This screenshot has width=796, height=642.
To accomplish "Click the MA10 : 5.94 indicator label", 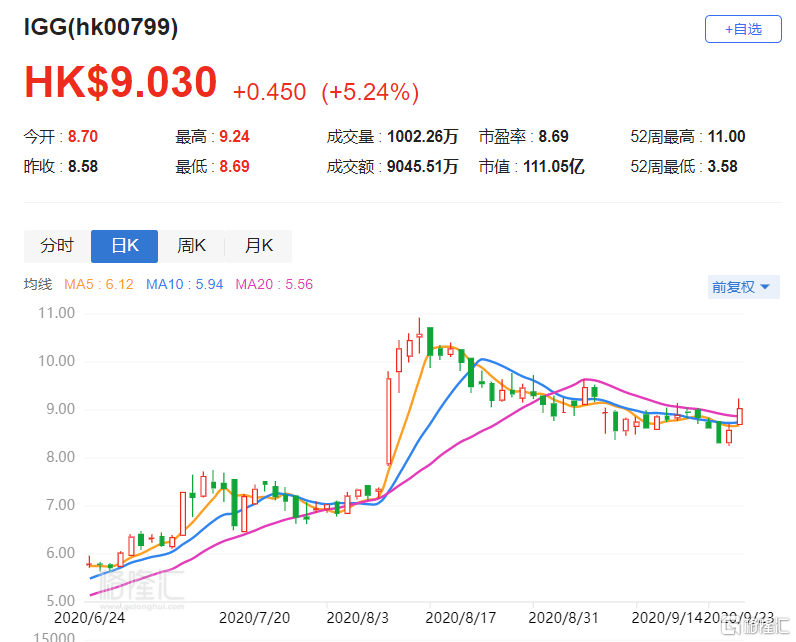I will 184,284.
